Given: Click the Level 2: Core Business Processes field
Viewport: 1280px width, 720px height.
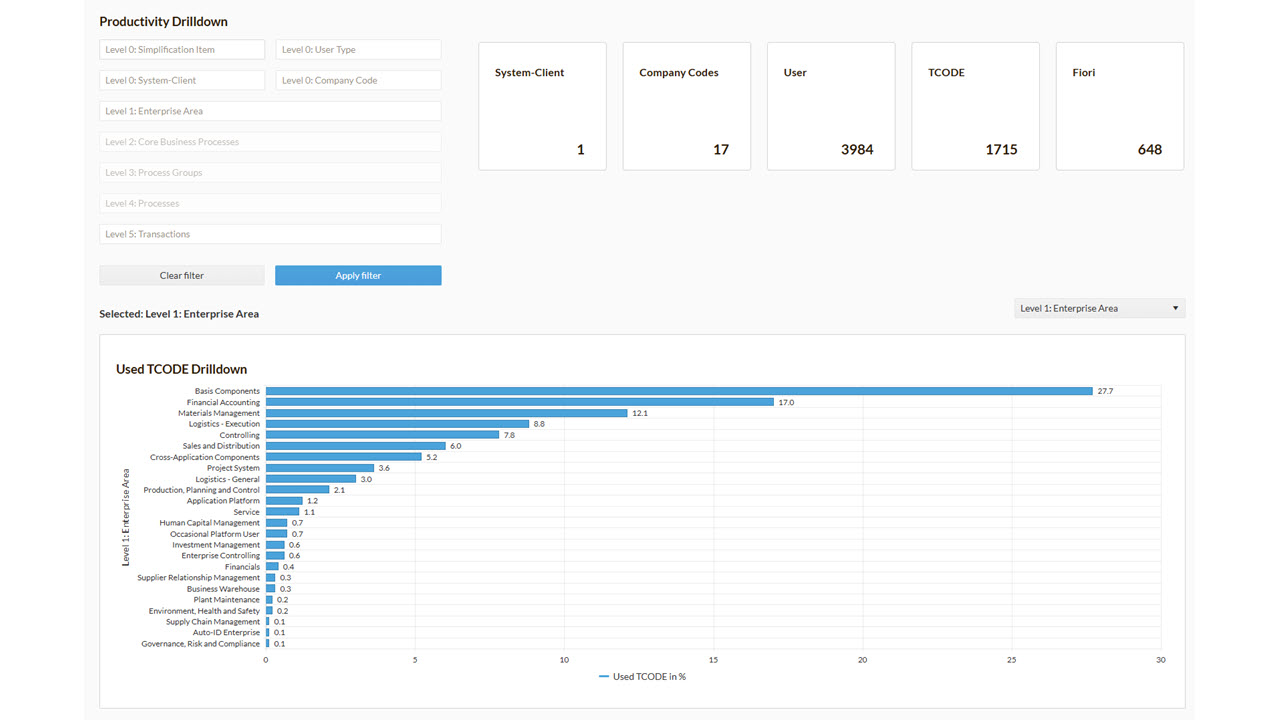Looking at the screenshot, I should coord(270,142).
